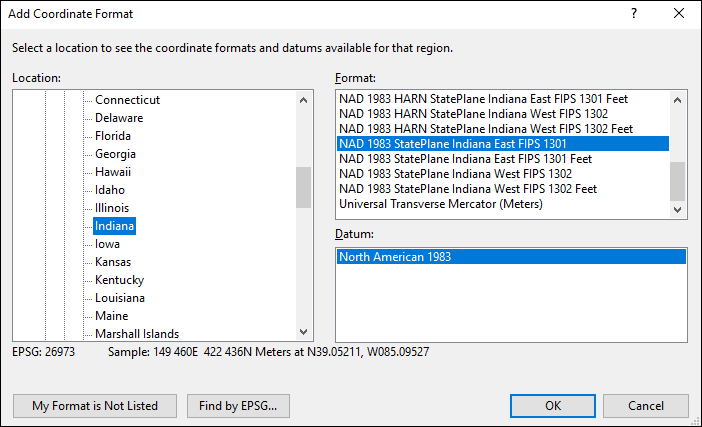Click Location list scroll down arrow
The height and width of the screenshot is (427, 702).
303,332
